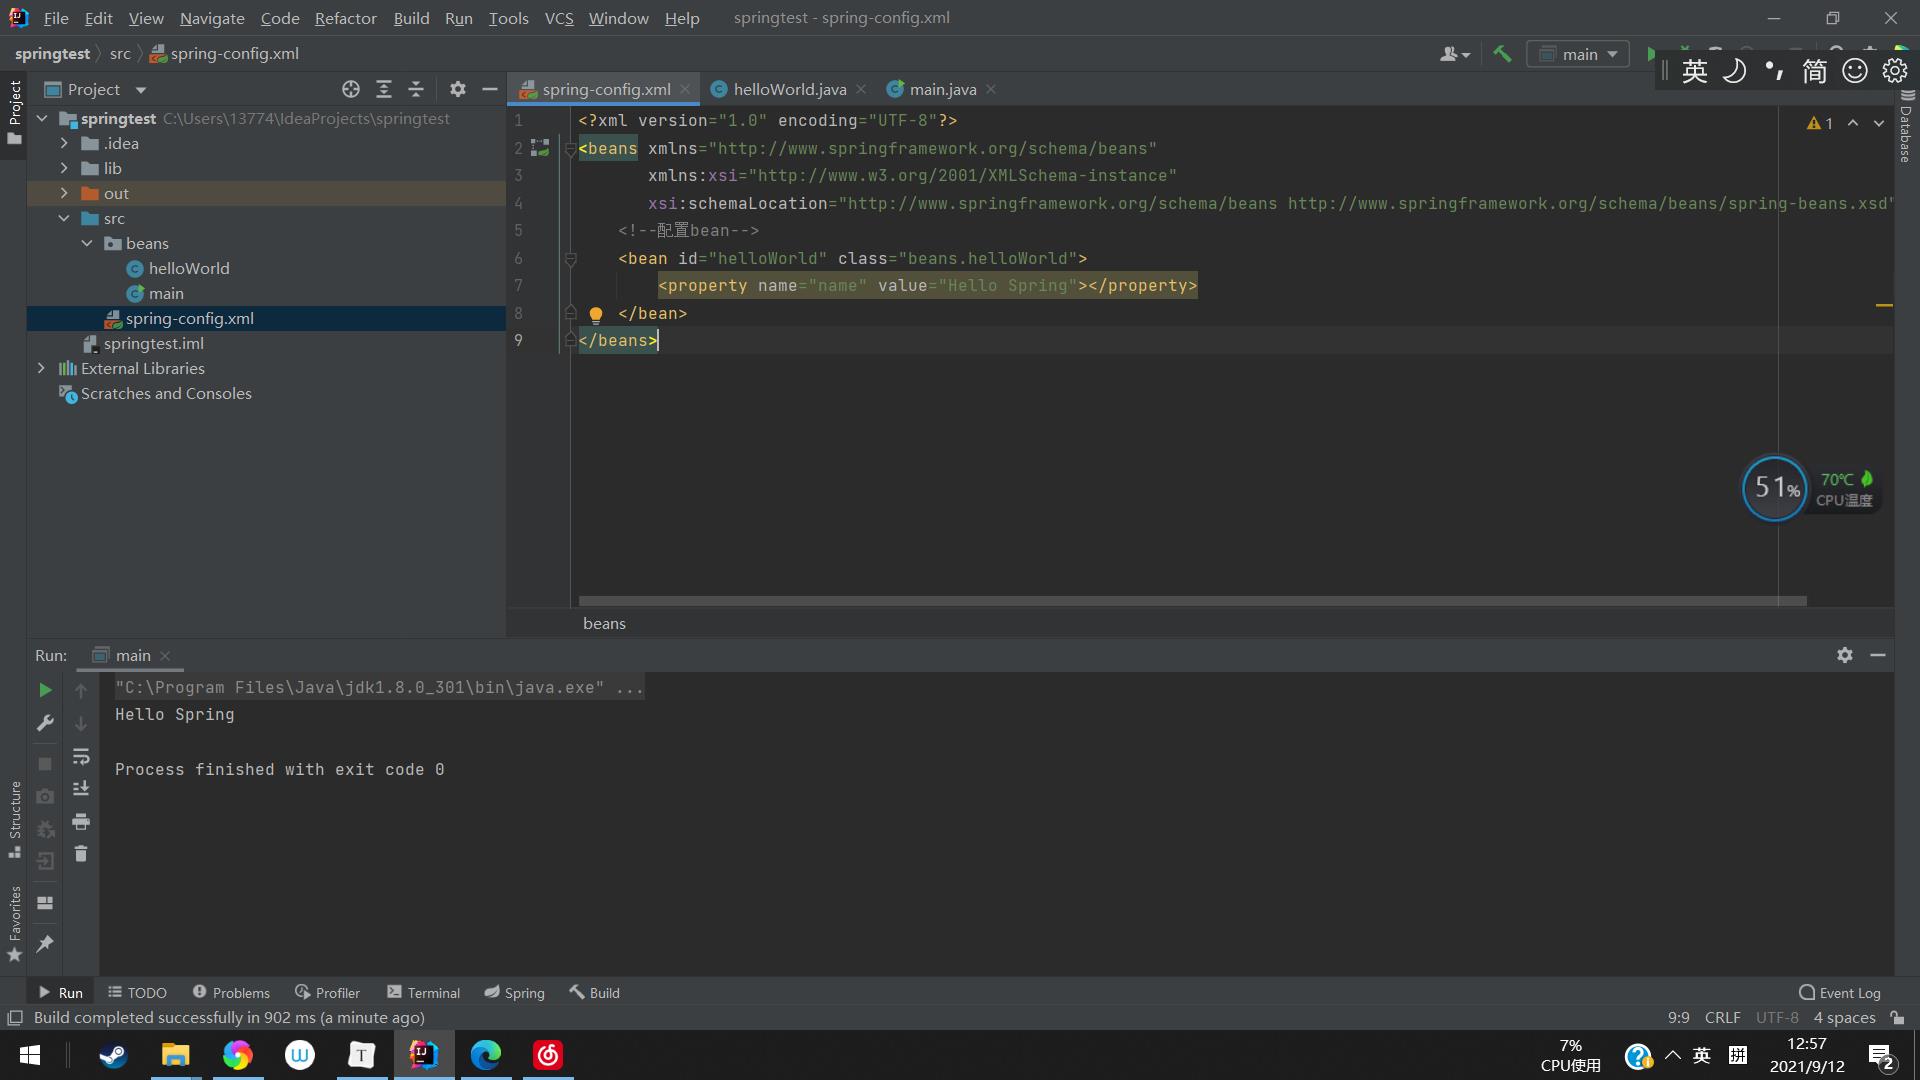Rerun main with green play icon
Screen dimensions: 1920x1080
[x=45, y=690]
